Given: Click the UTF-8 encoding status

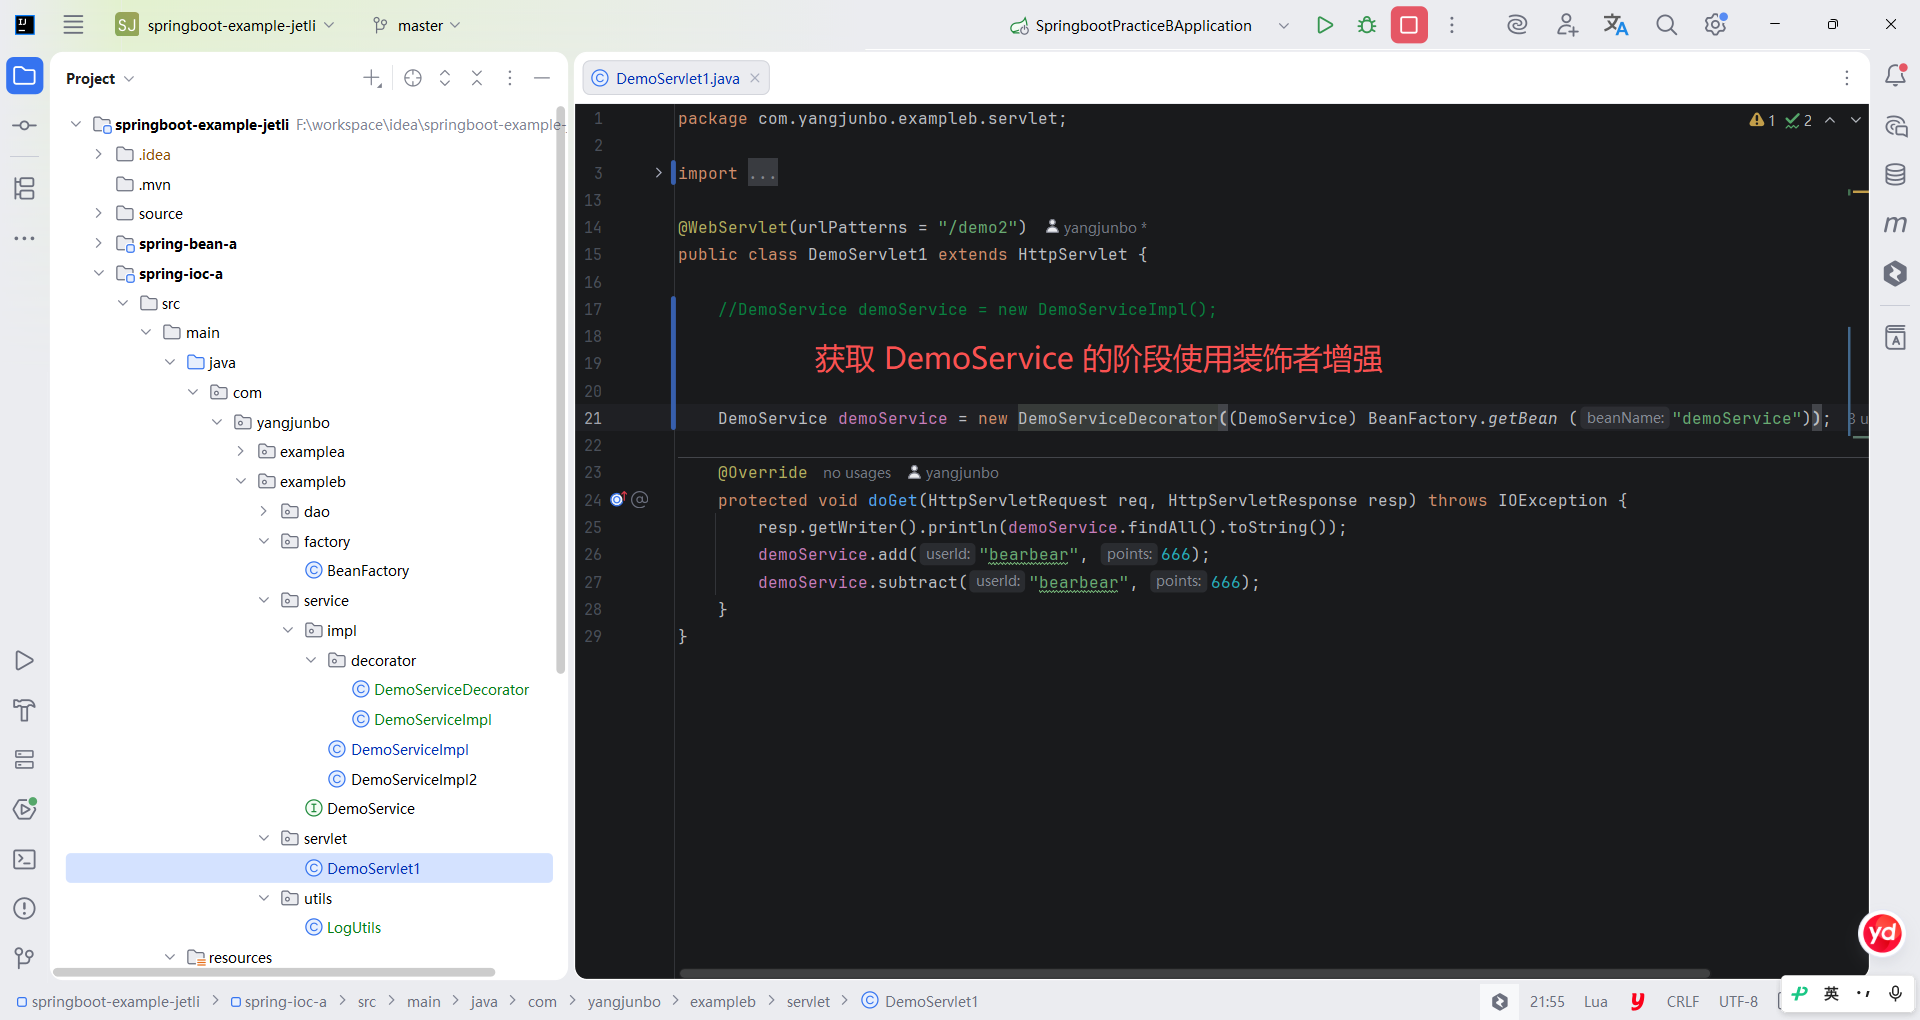Looking at the screenshot, I should 1738,1001.
